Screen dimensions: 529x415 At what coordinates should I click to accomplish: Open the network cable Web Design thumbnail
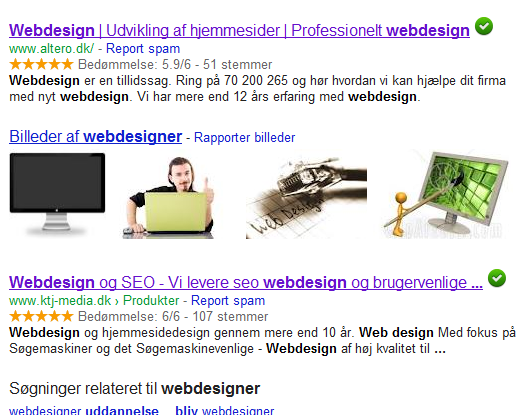coord(306,197)
